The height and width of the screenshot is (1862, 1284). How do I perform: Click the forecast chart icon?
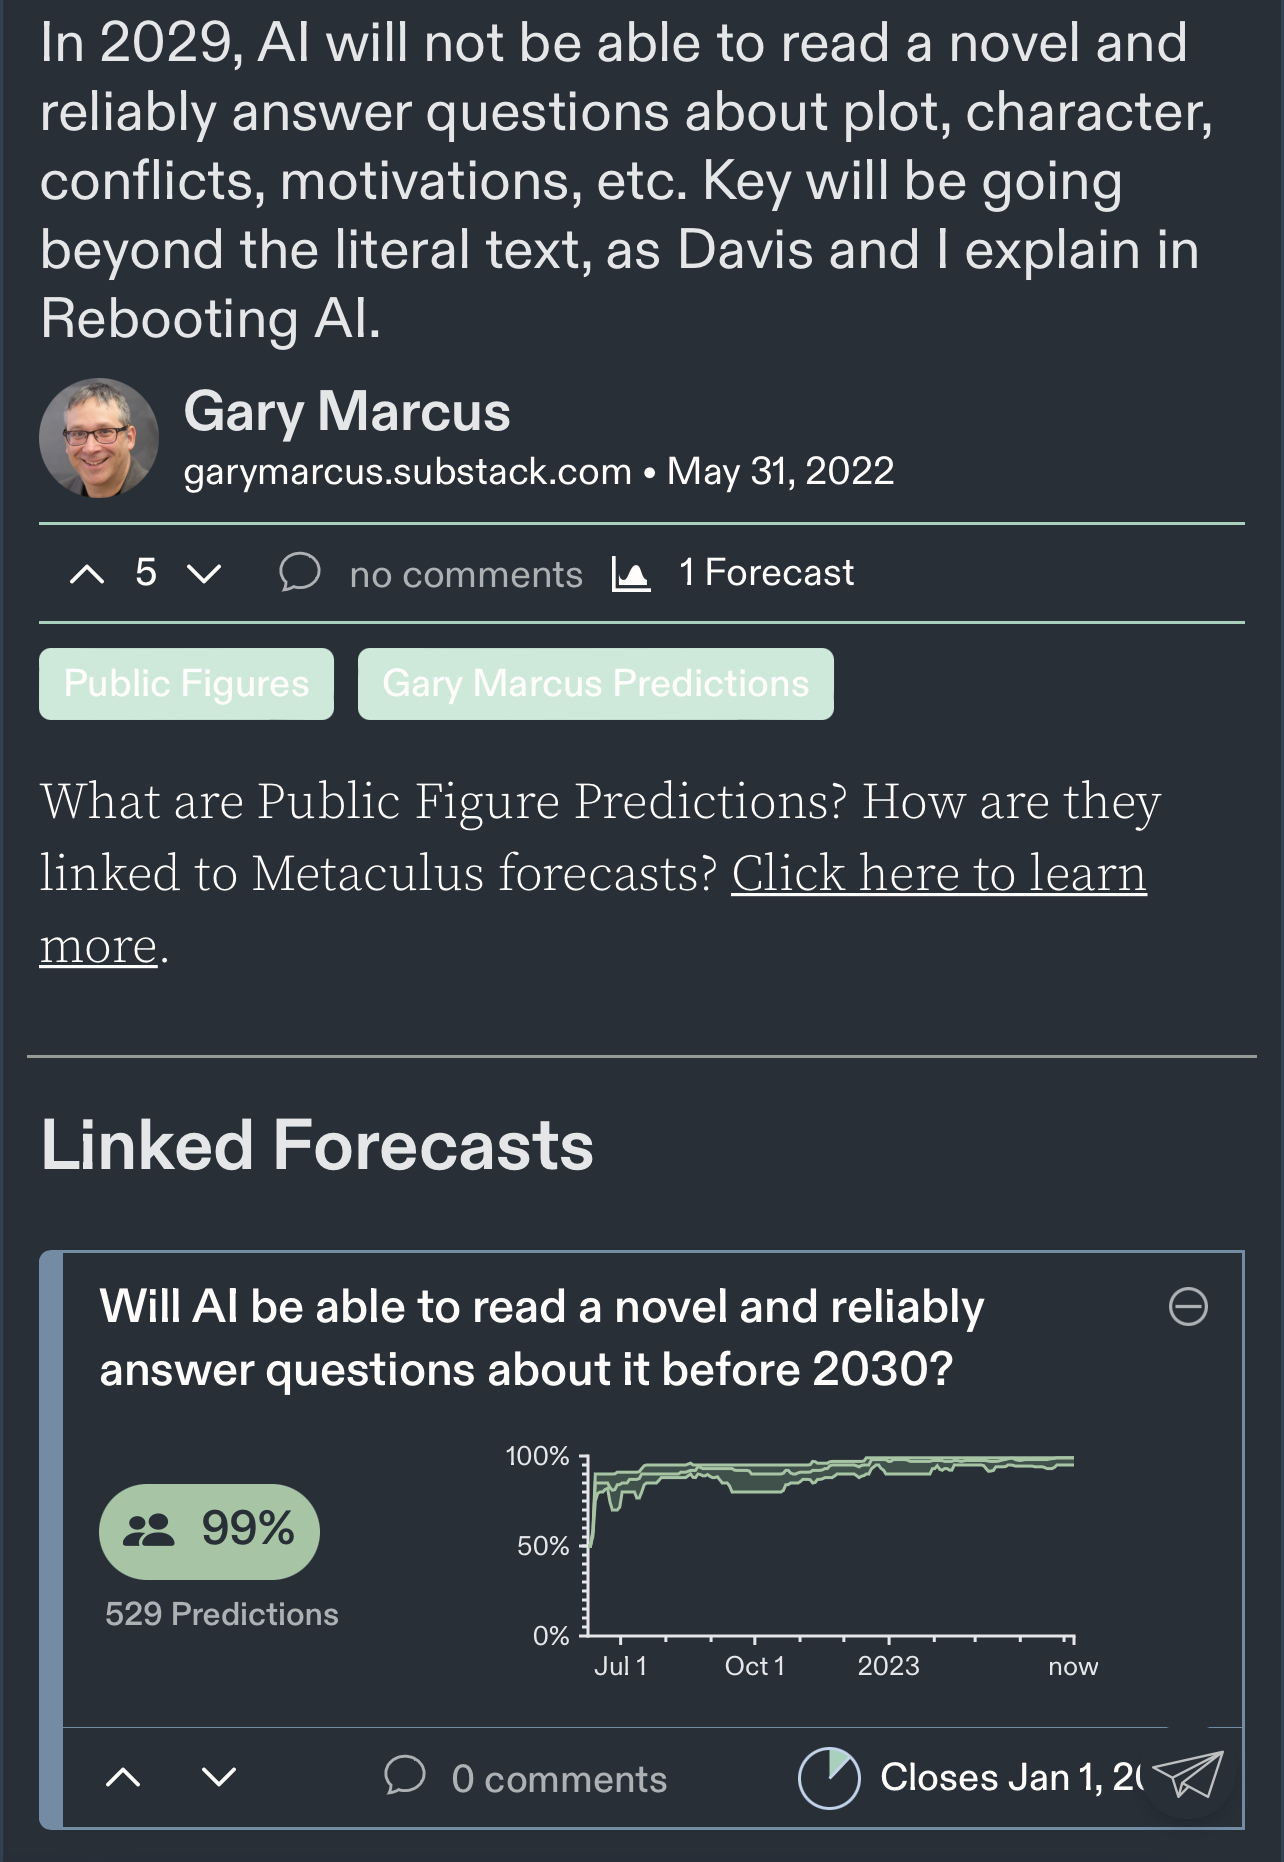point(631,574)
